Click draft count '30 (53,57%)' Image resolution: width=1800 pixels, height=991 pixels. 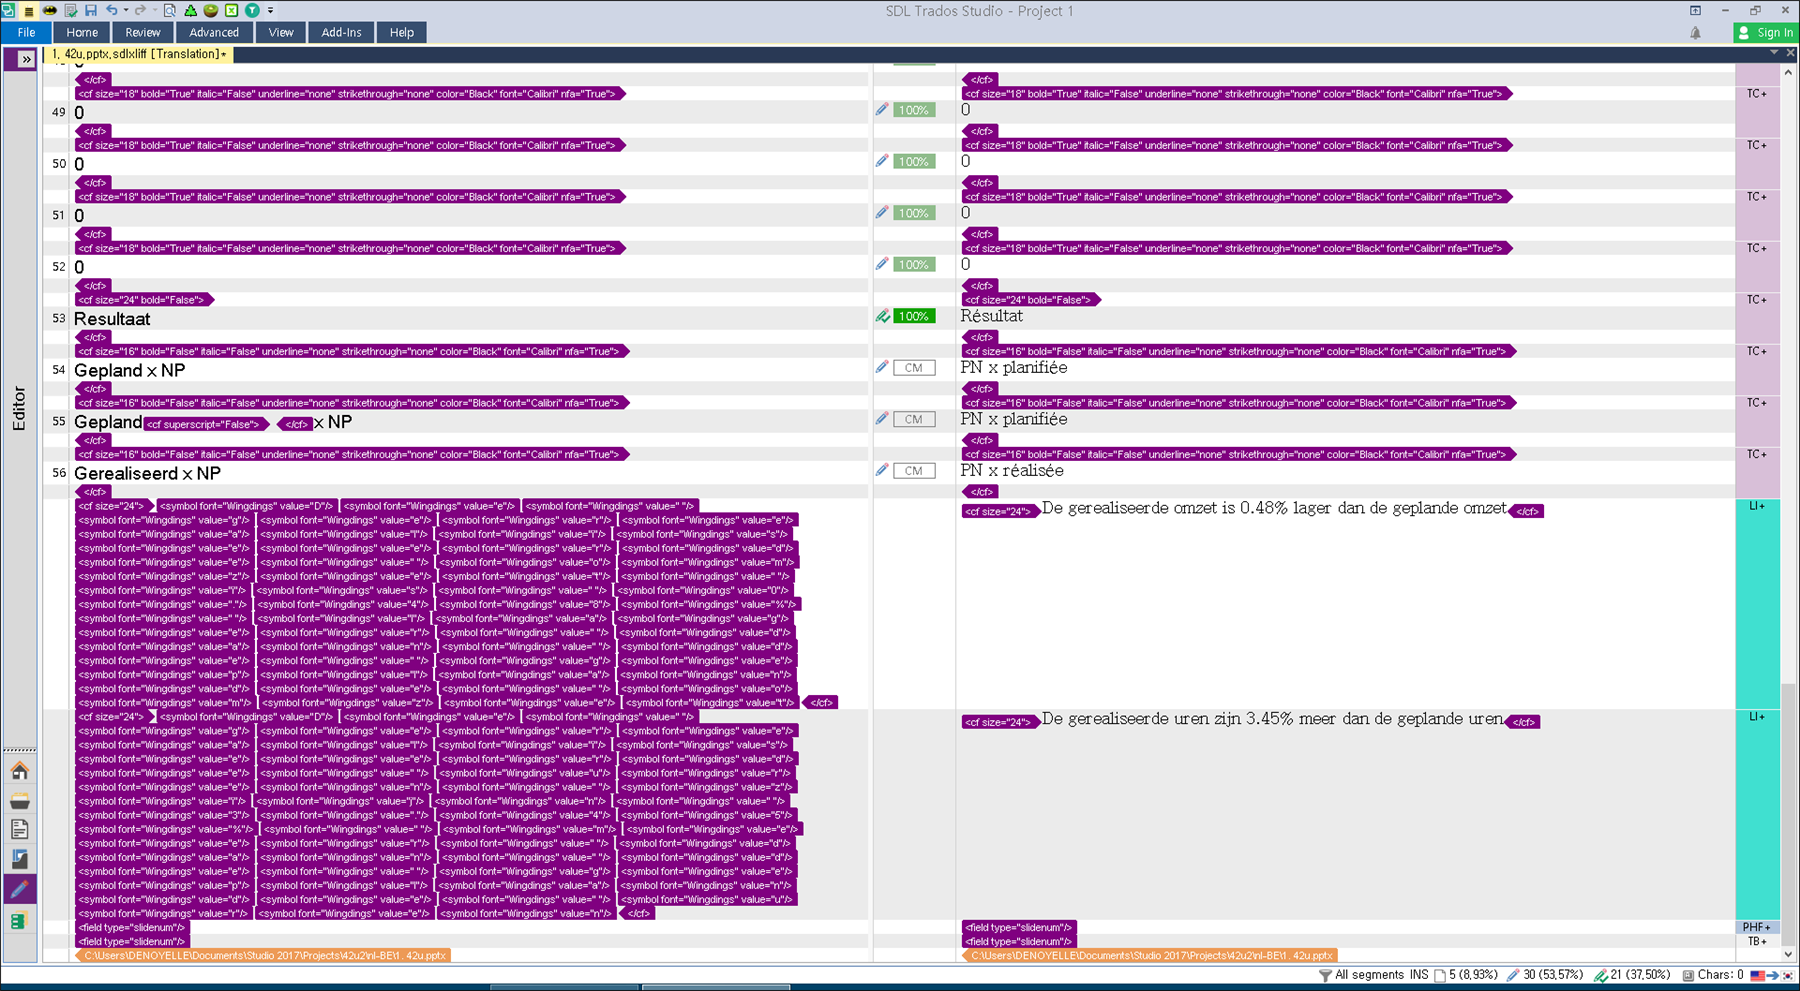point(1545,975)
